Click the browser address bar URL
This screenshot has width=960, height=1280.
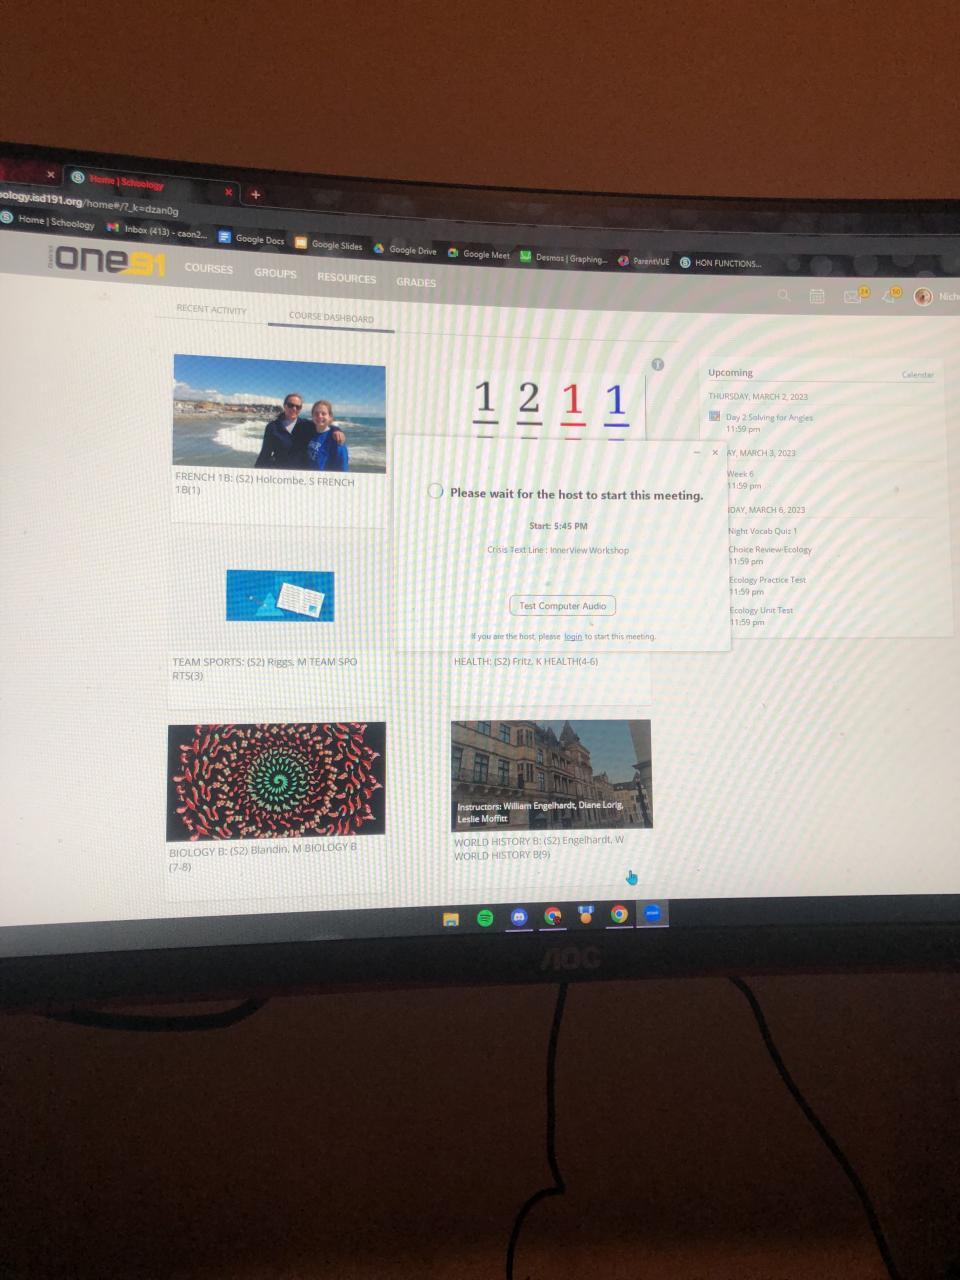[x=90, y=203]
